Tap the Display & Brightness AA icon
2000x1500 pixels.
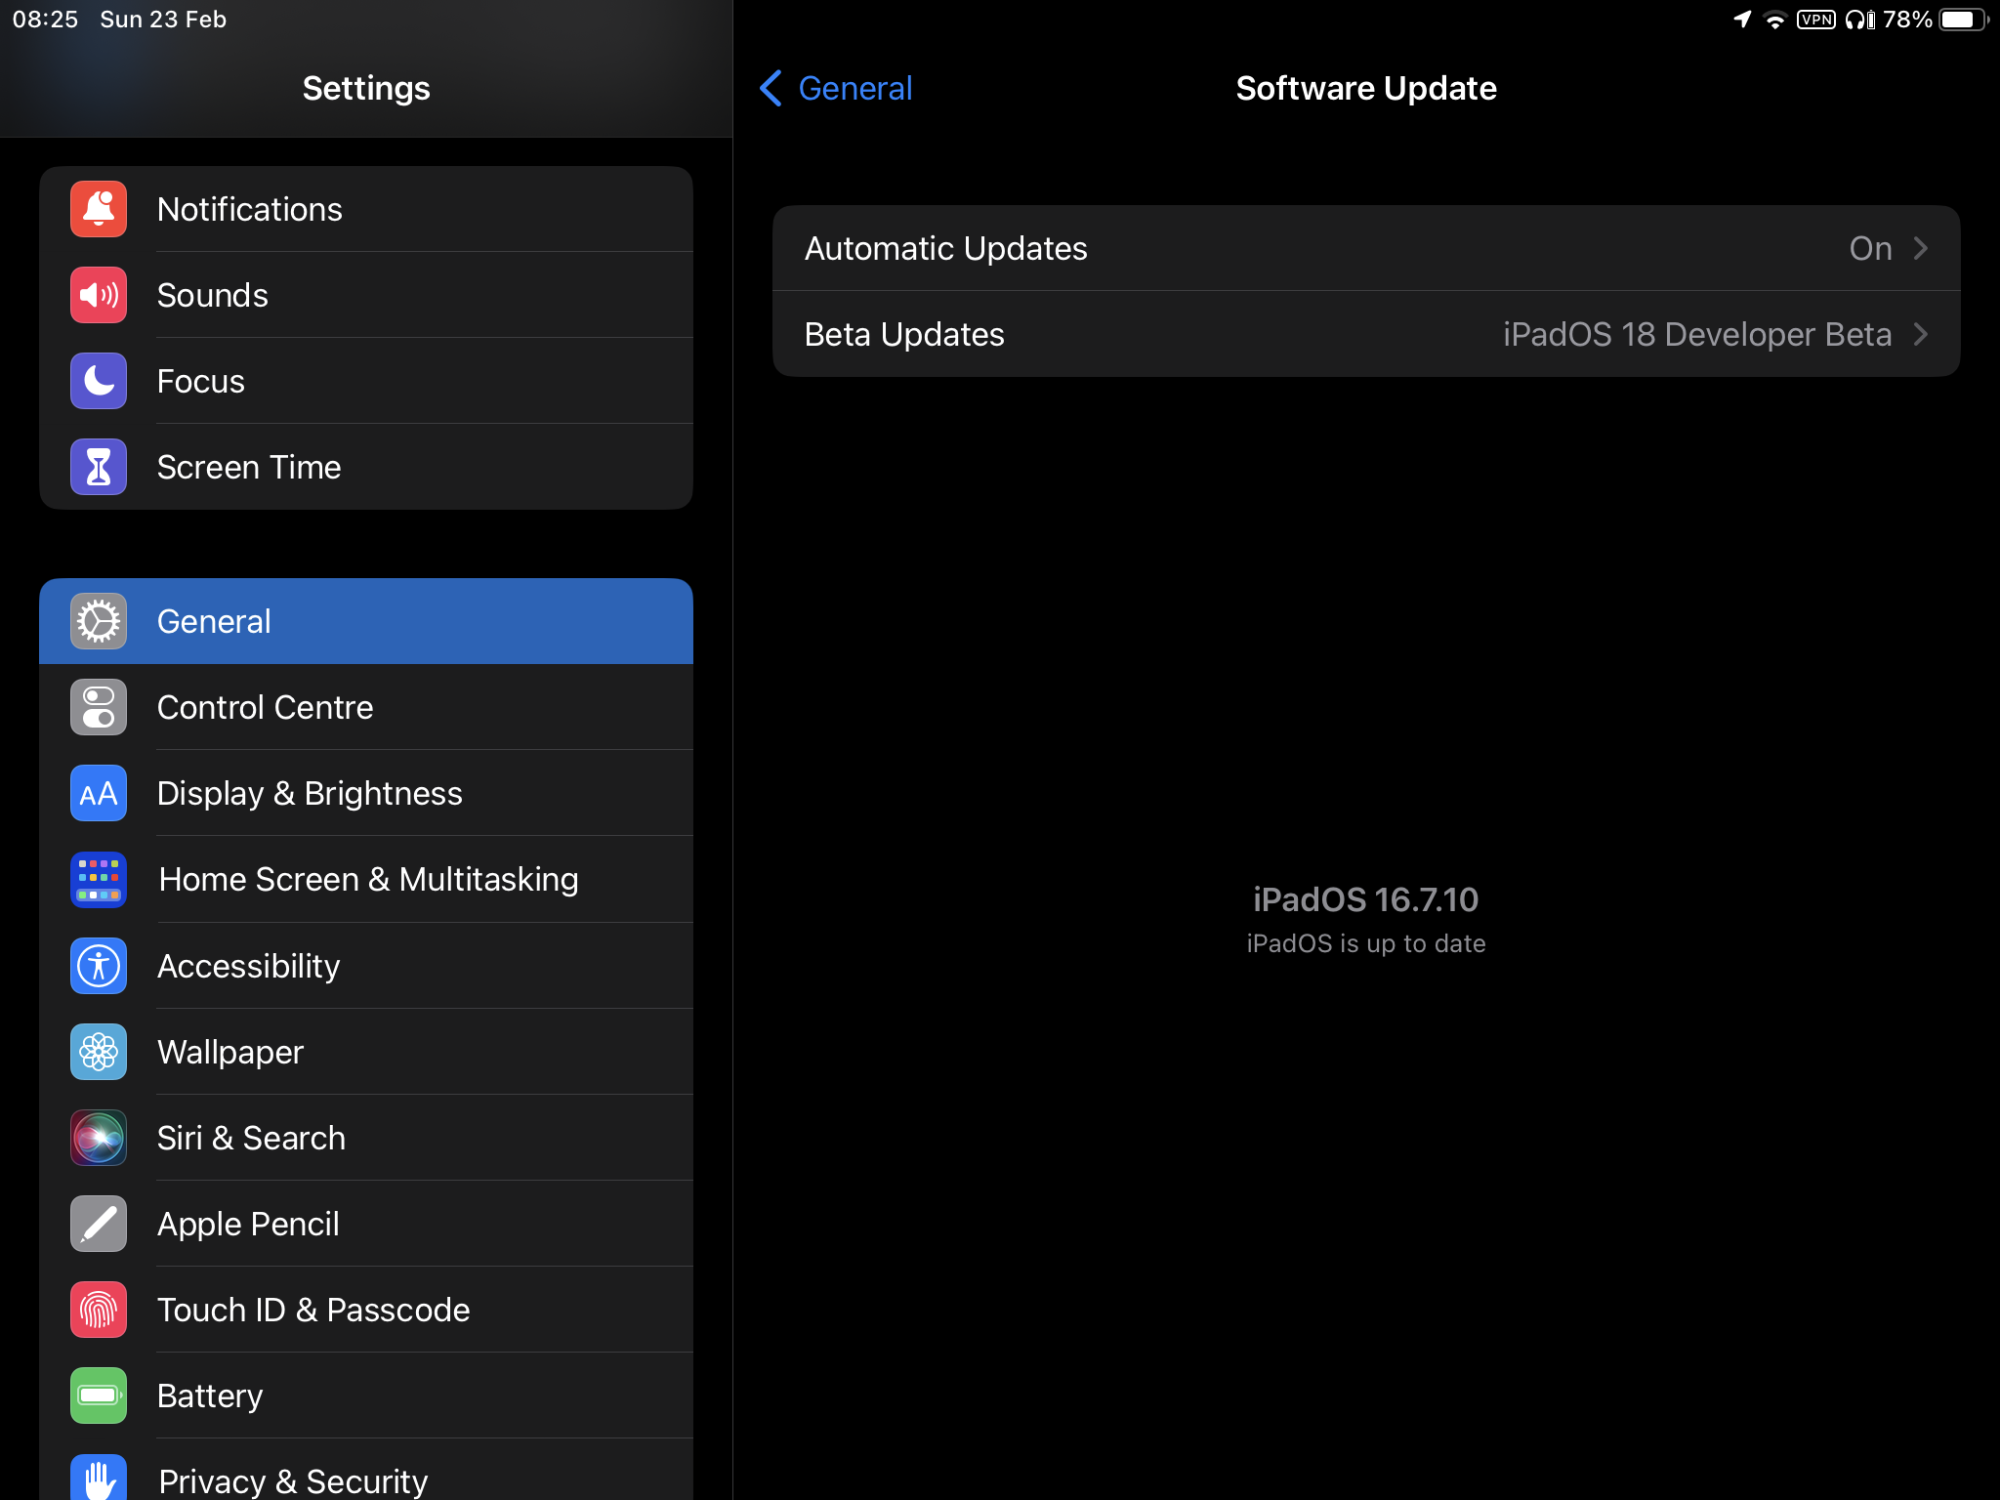click(98, 793)
